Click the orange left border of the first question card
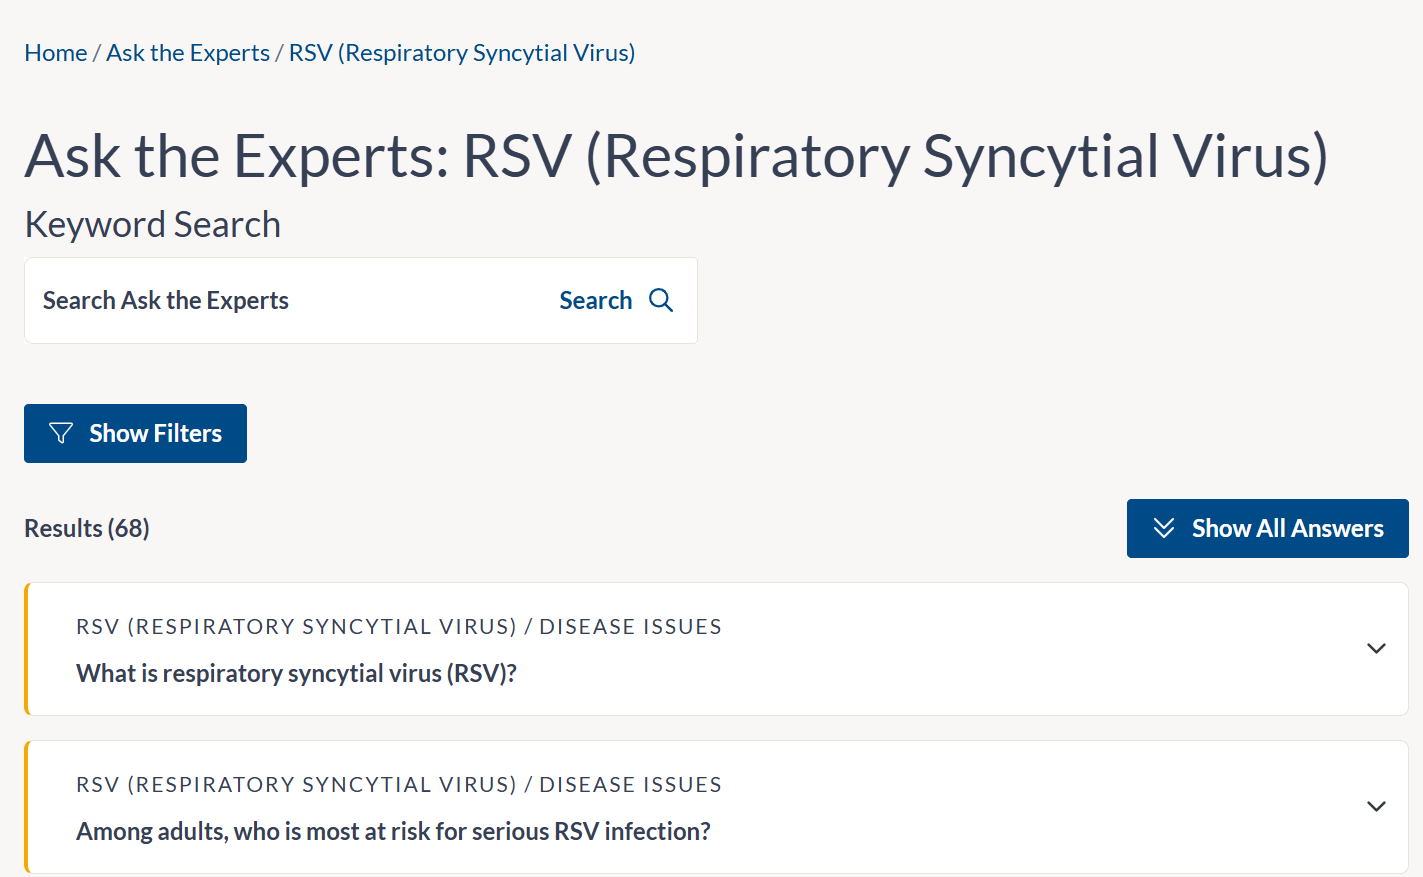 27,649
